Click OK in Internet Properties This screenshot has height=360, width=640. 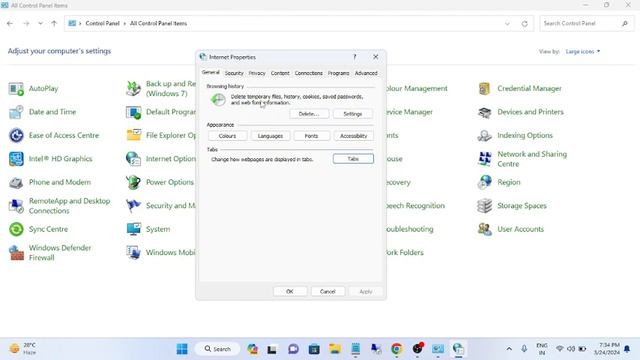(290, 291)
